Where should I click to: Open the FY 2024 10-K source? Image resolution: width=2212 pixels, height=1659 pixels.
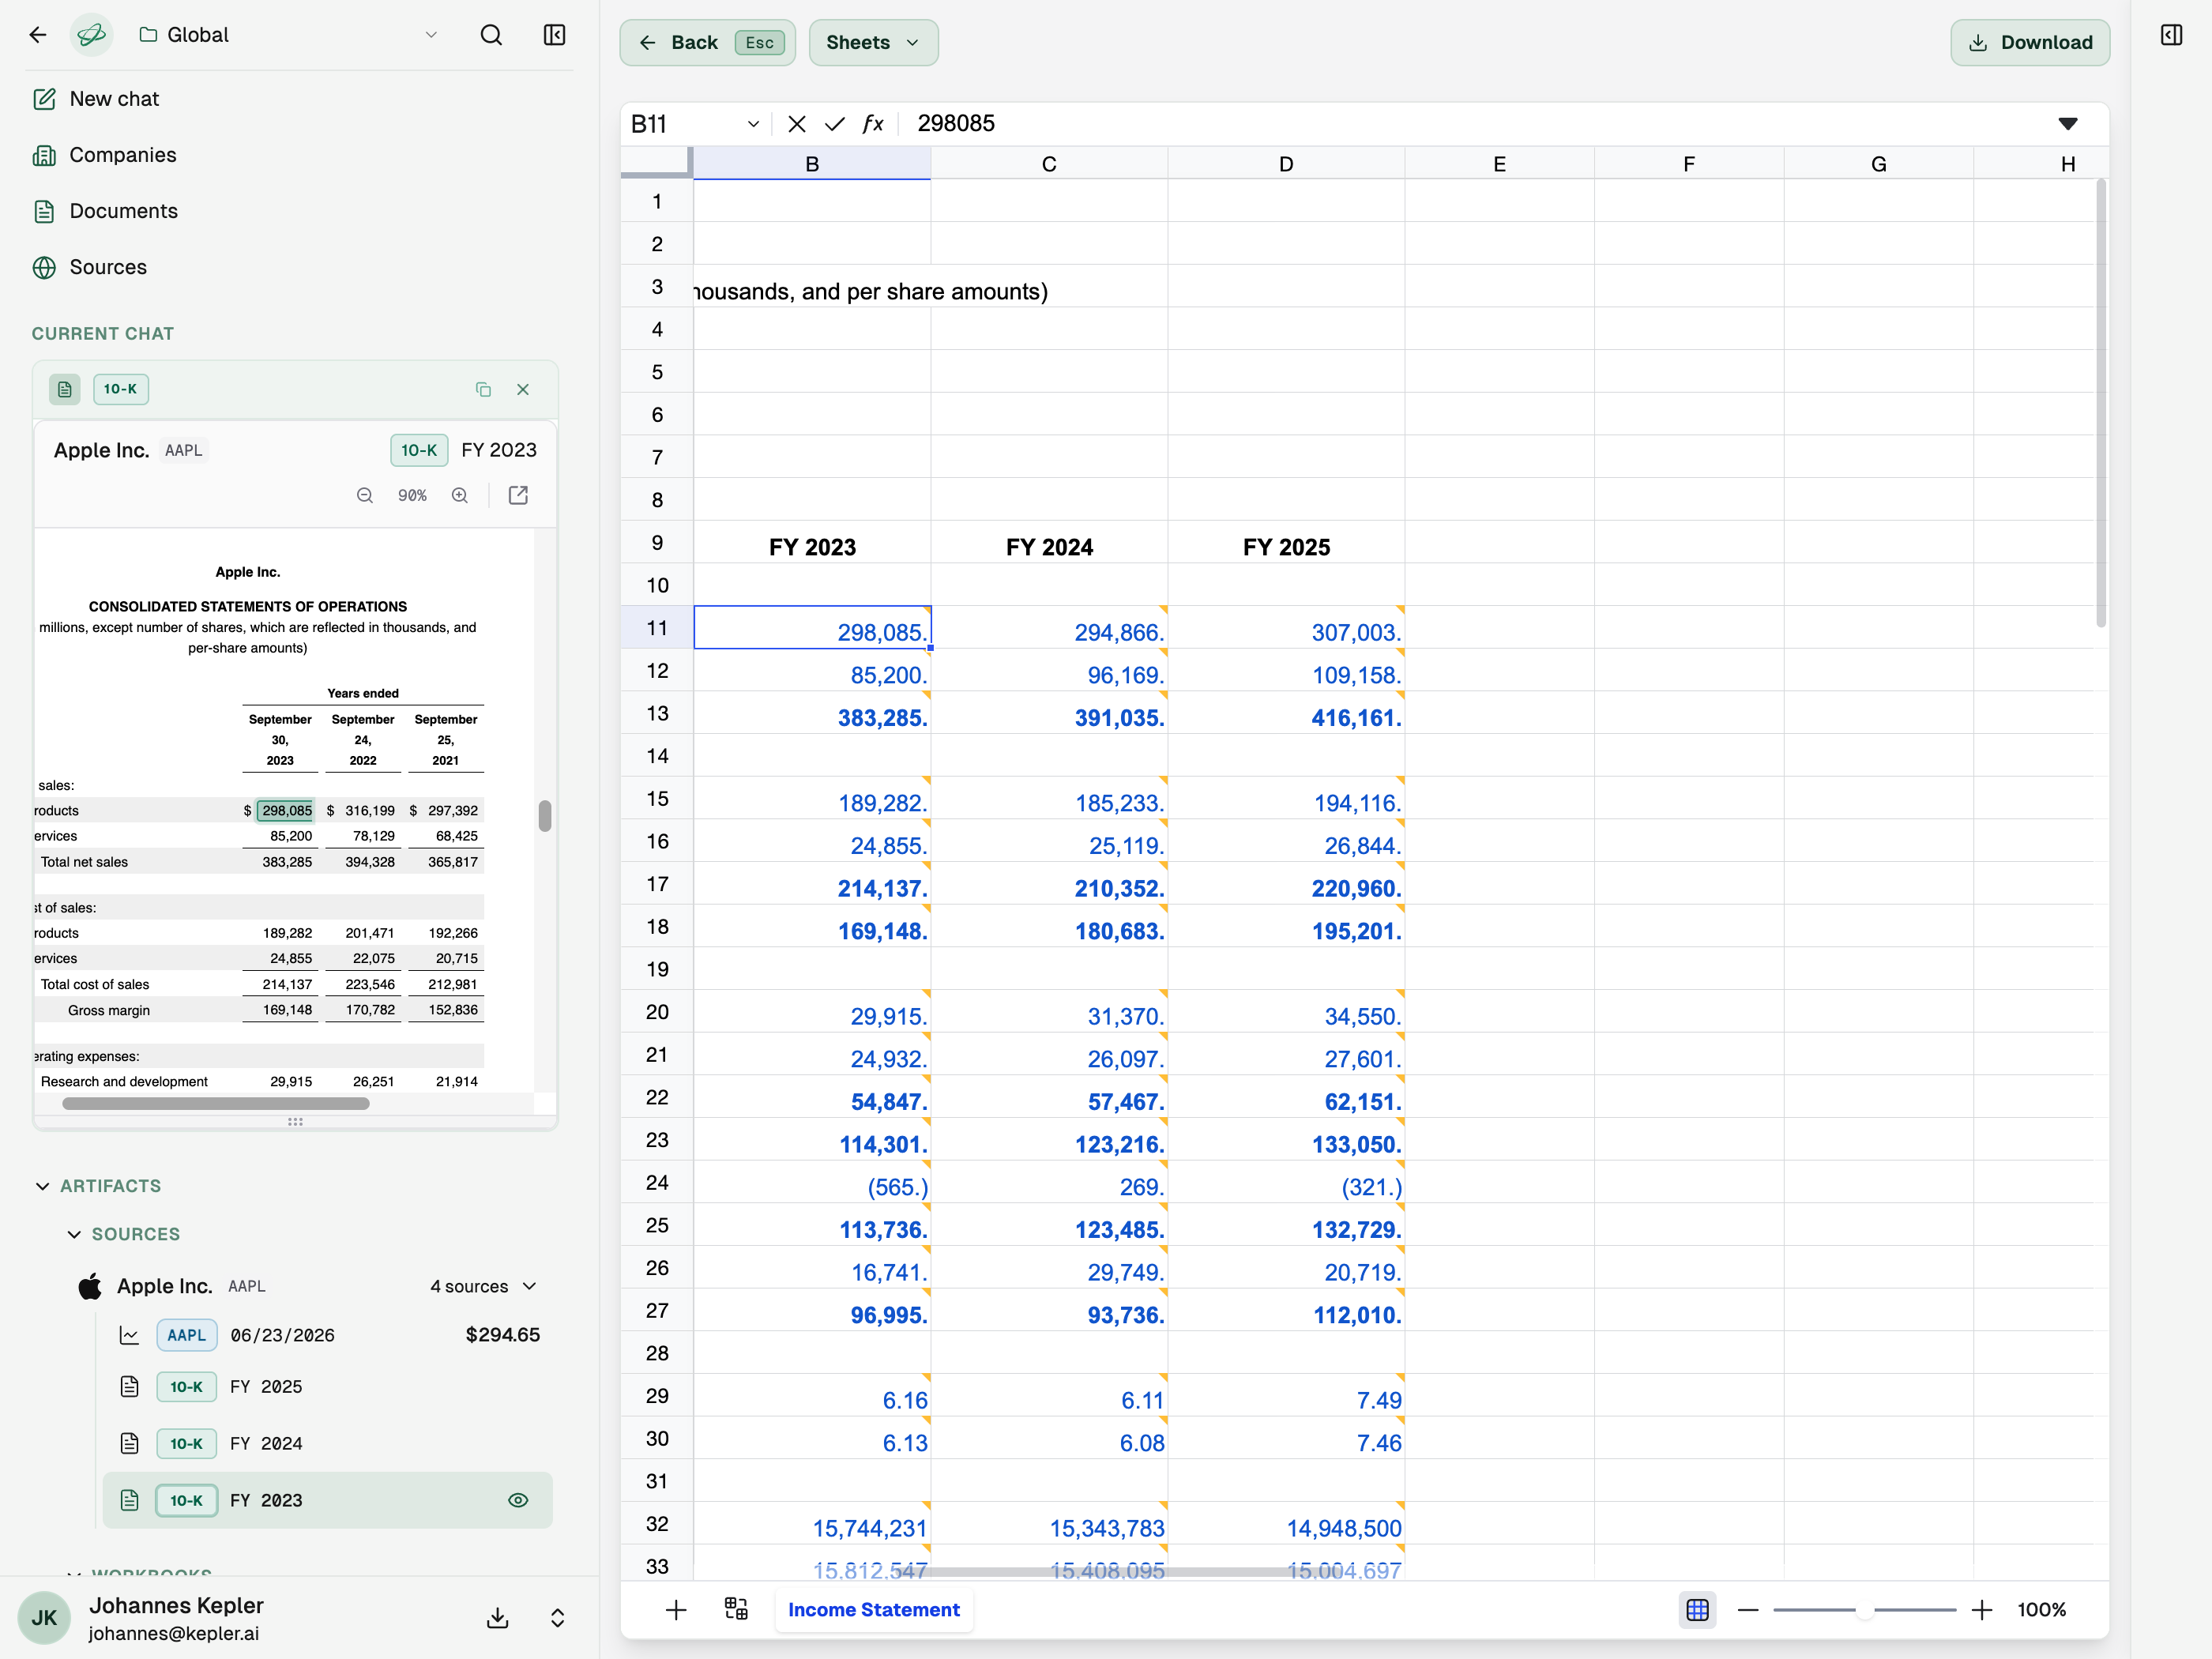[328, 1444]
